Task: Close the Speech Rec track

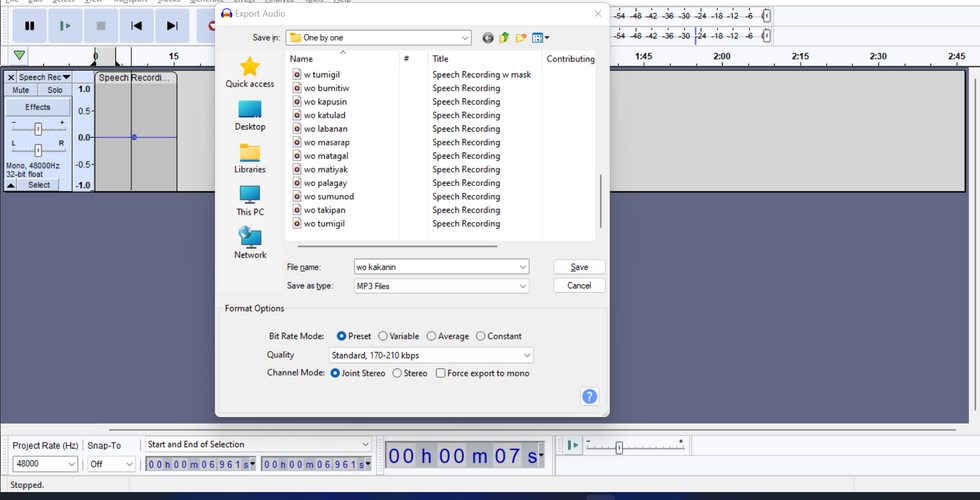Action: click(11, 78)
